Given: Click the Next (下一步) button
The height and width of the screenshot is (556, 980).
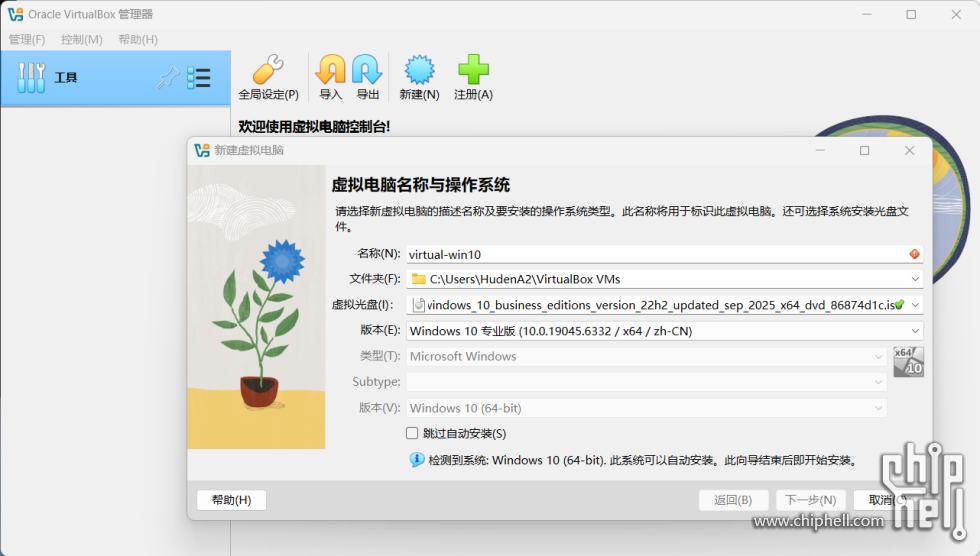Looking at the screenshot, I should coord(811,500).
